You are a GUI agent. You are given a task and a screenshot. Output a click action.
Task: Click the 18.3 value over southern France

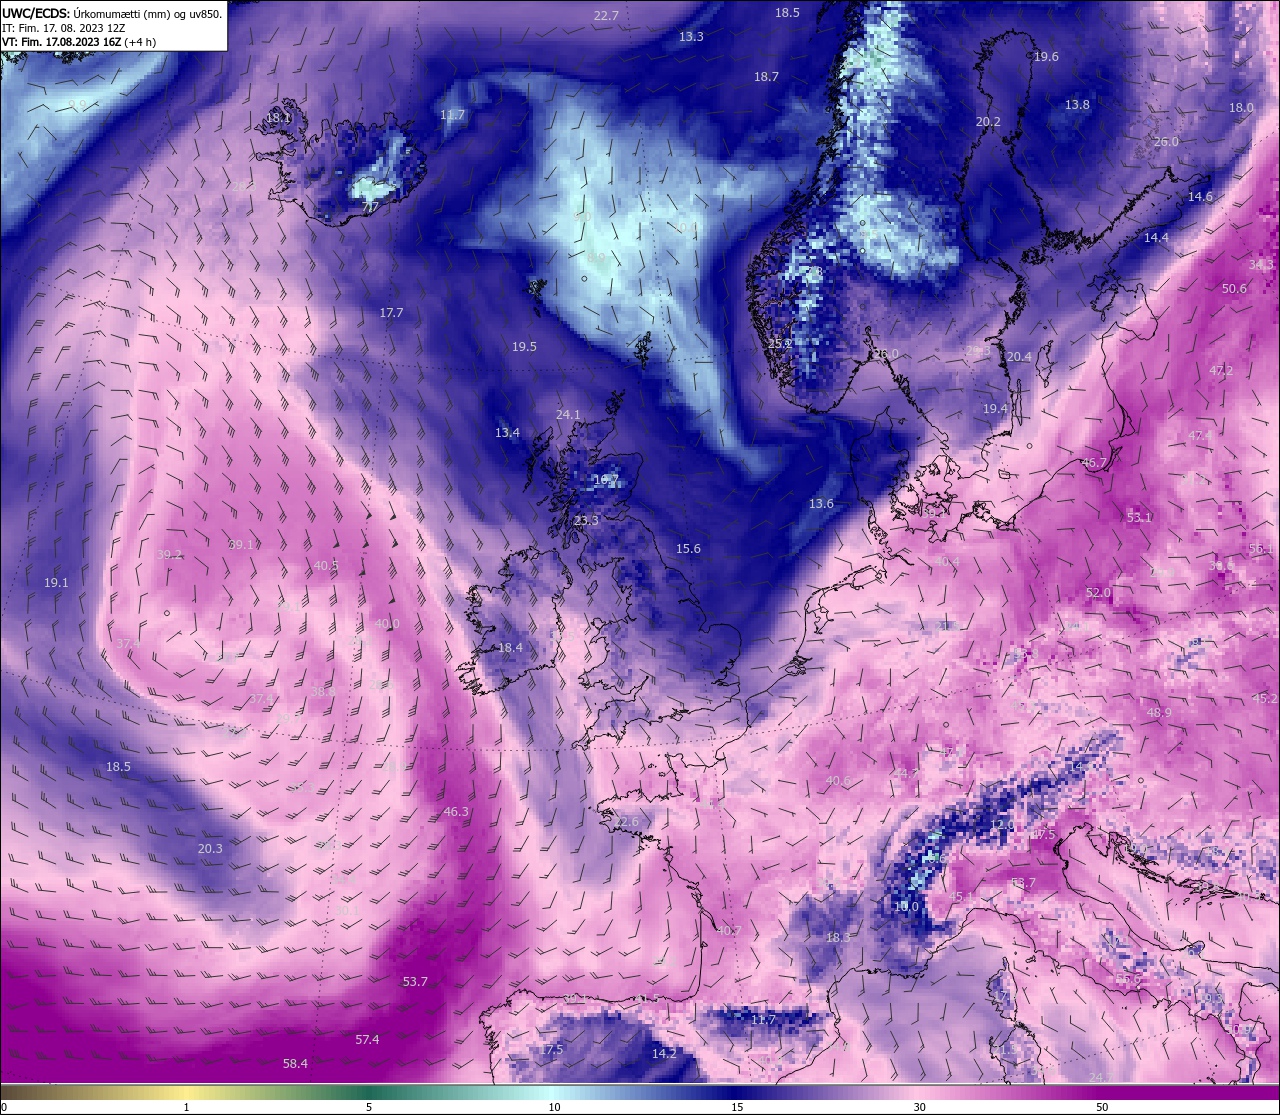click(x=838, y=938)
